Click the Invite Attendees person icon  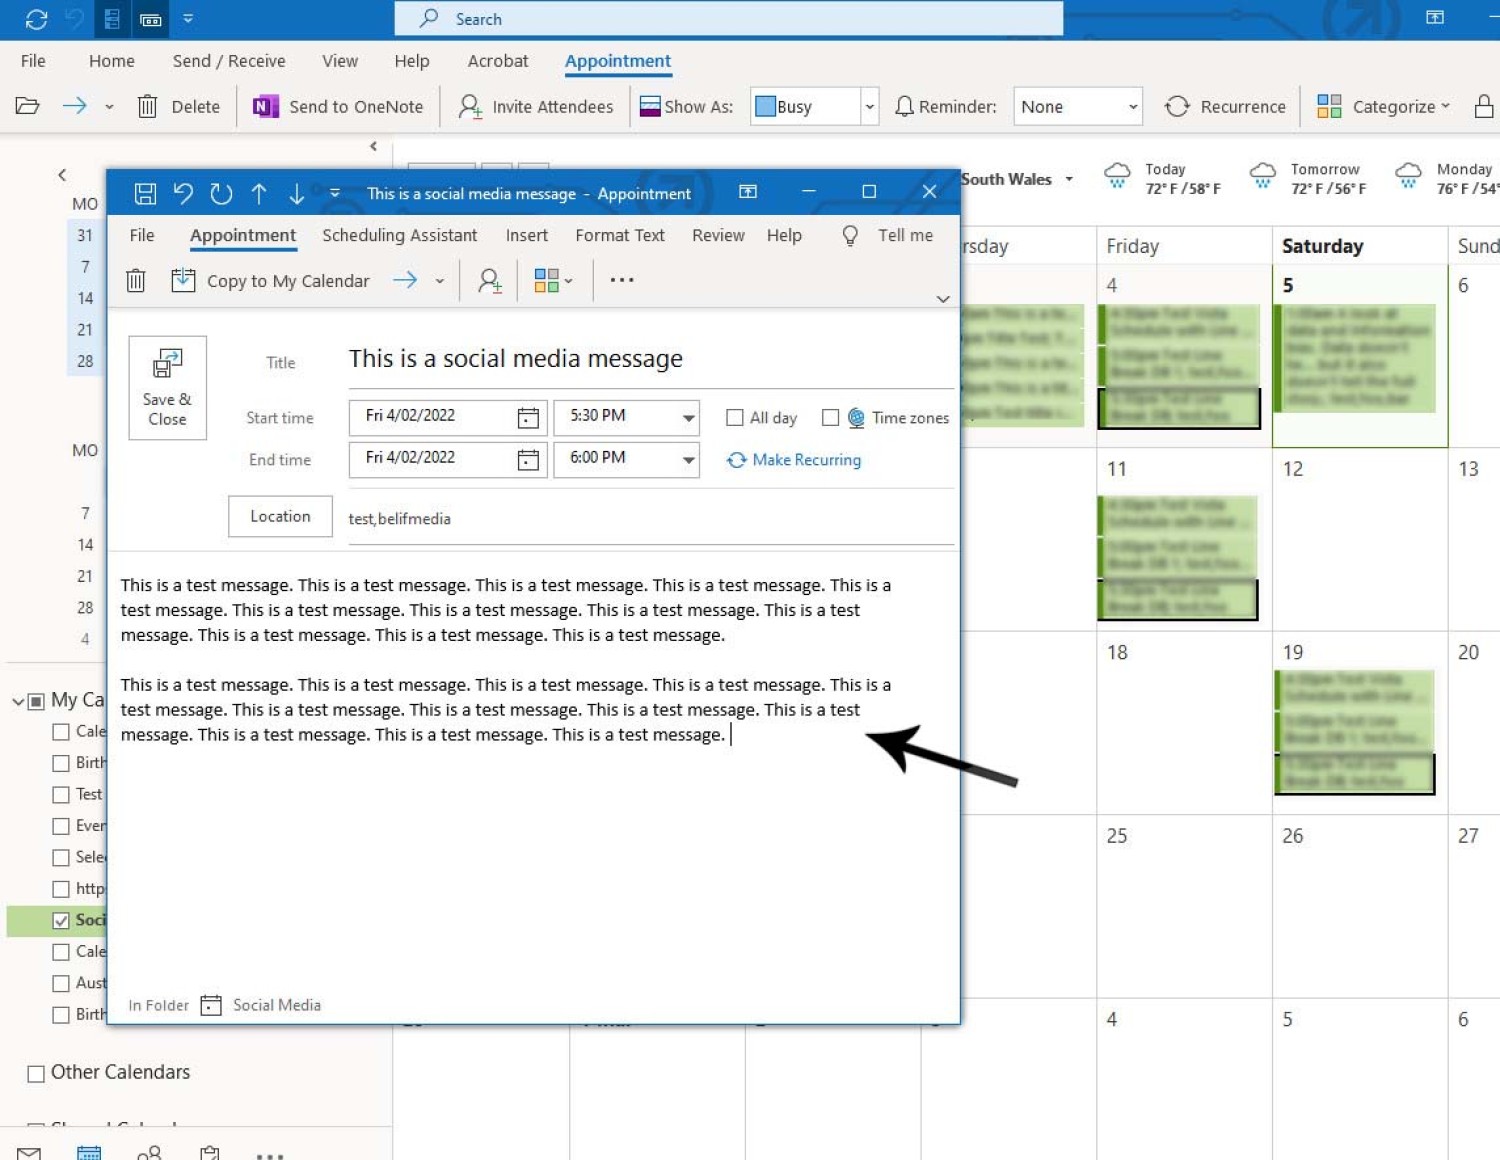489,281
